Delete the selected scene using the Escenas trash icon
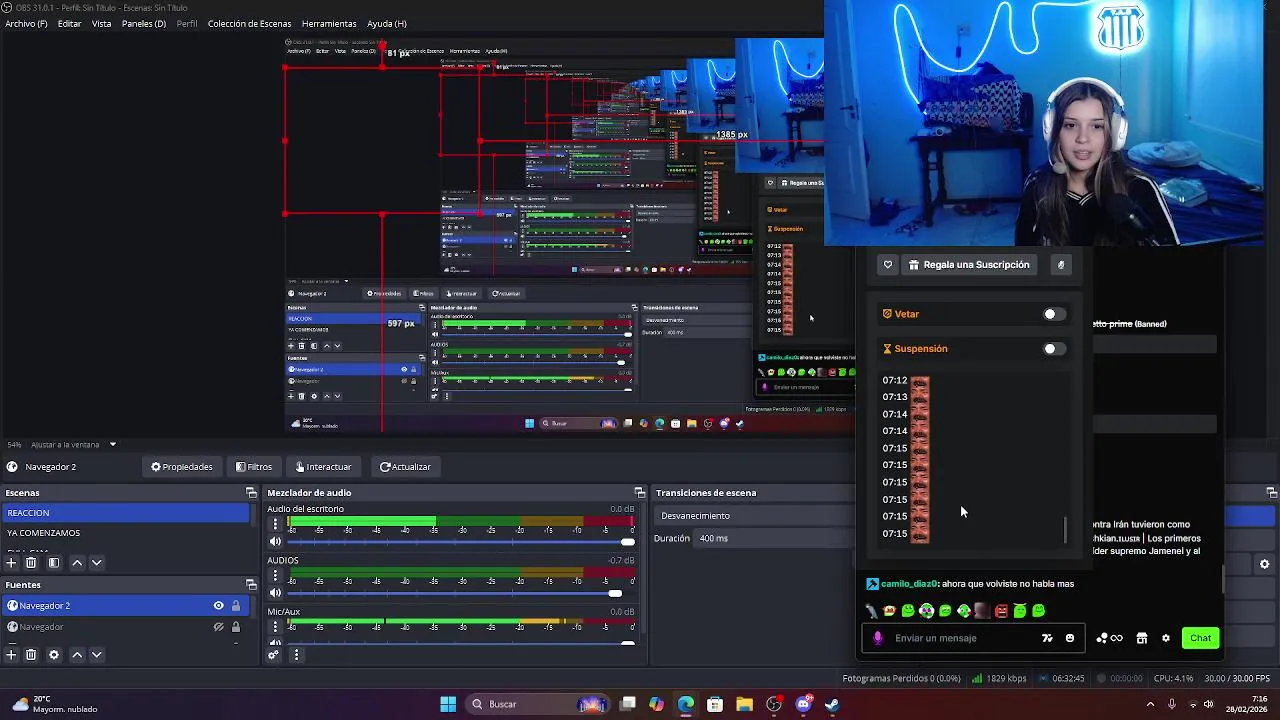Viewport: 1280px width, 720px height. [31, 563]
